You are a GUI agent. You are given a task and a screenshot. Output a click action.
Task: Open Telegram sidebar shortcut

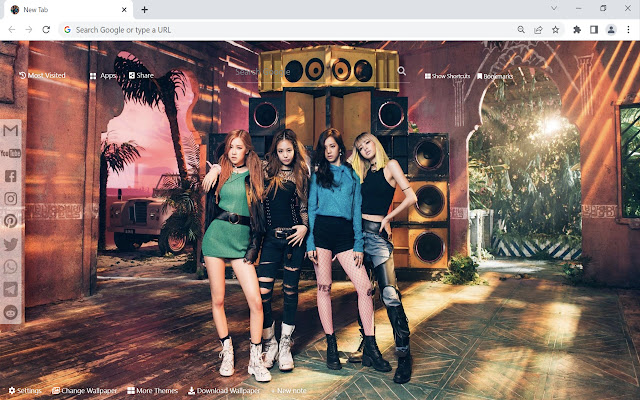pos(11,289)
